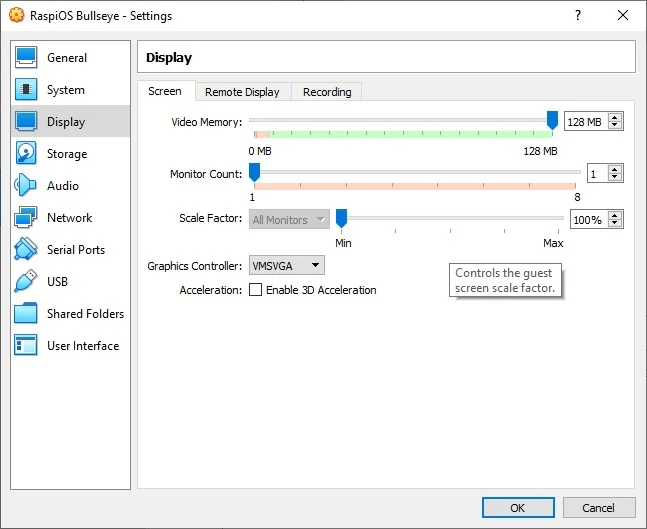Select the USB plug icon
647x529 pixels.
coord(26,281)
